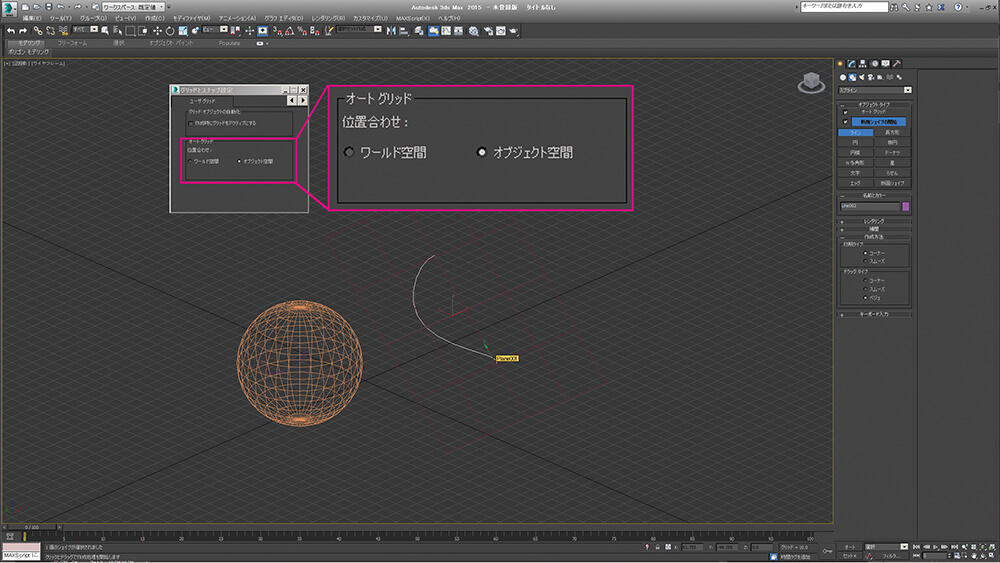Click the ViewCube in the viewport

(811, 83)
